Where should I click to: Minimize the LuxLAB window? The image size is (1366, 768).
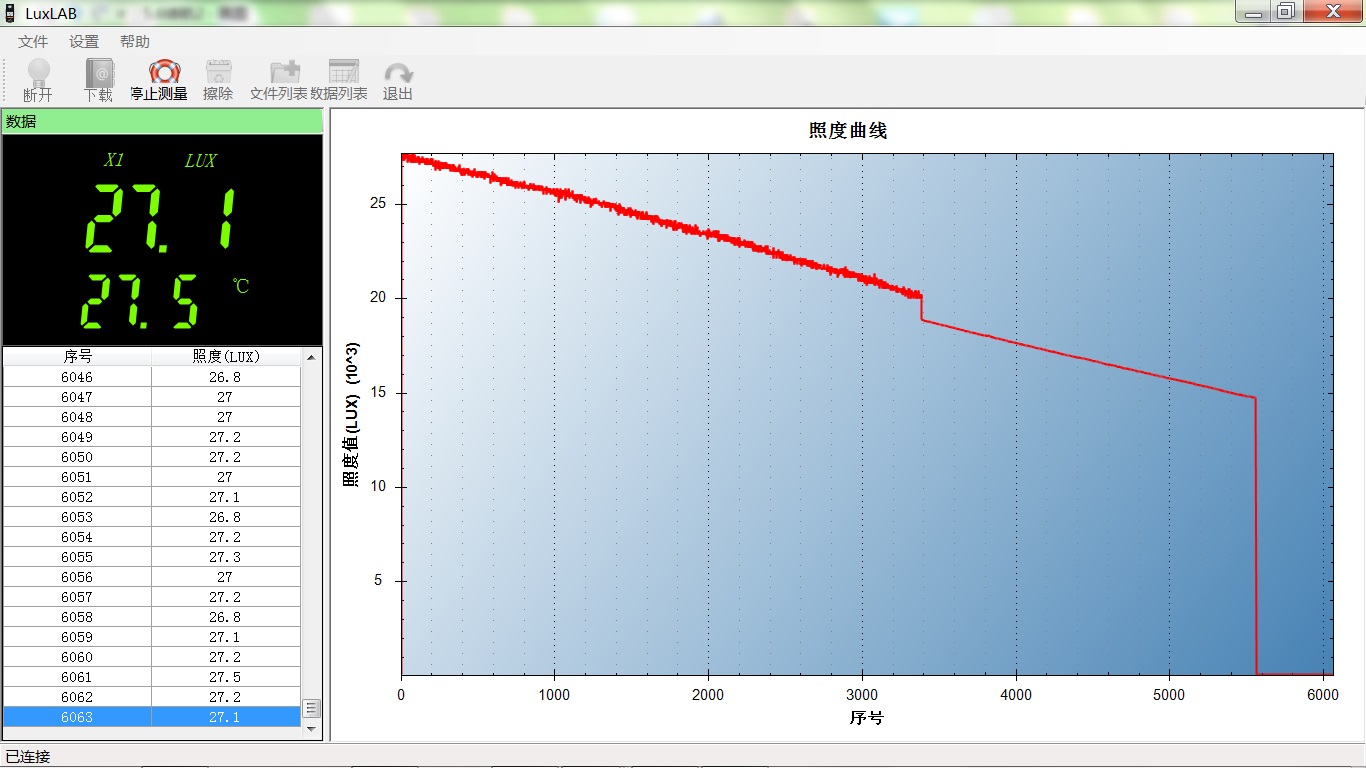coord(1254,11)
